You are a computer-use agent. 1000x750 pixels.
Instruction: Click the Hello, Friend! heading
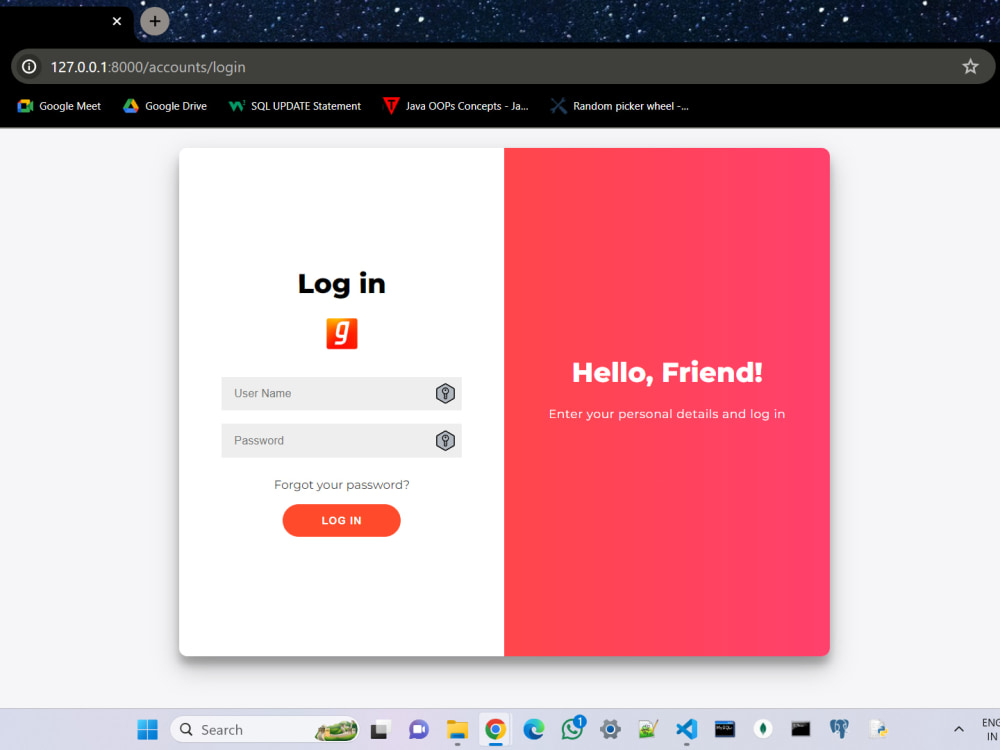pyautogui.click(x=667, y=372)
